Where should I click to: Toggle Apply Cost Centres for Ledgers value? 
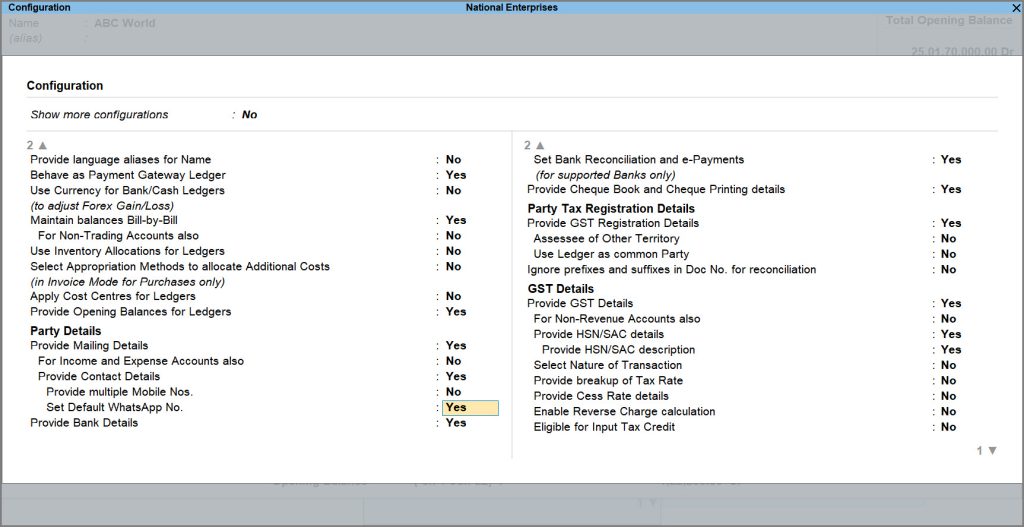pyautogui.click(x=453, y=296)
